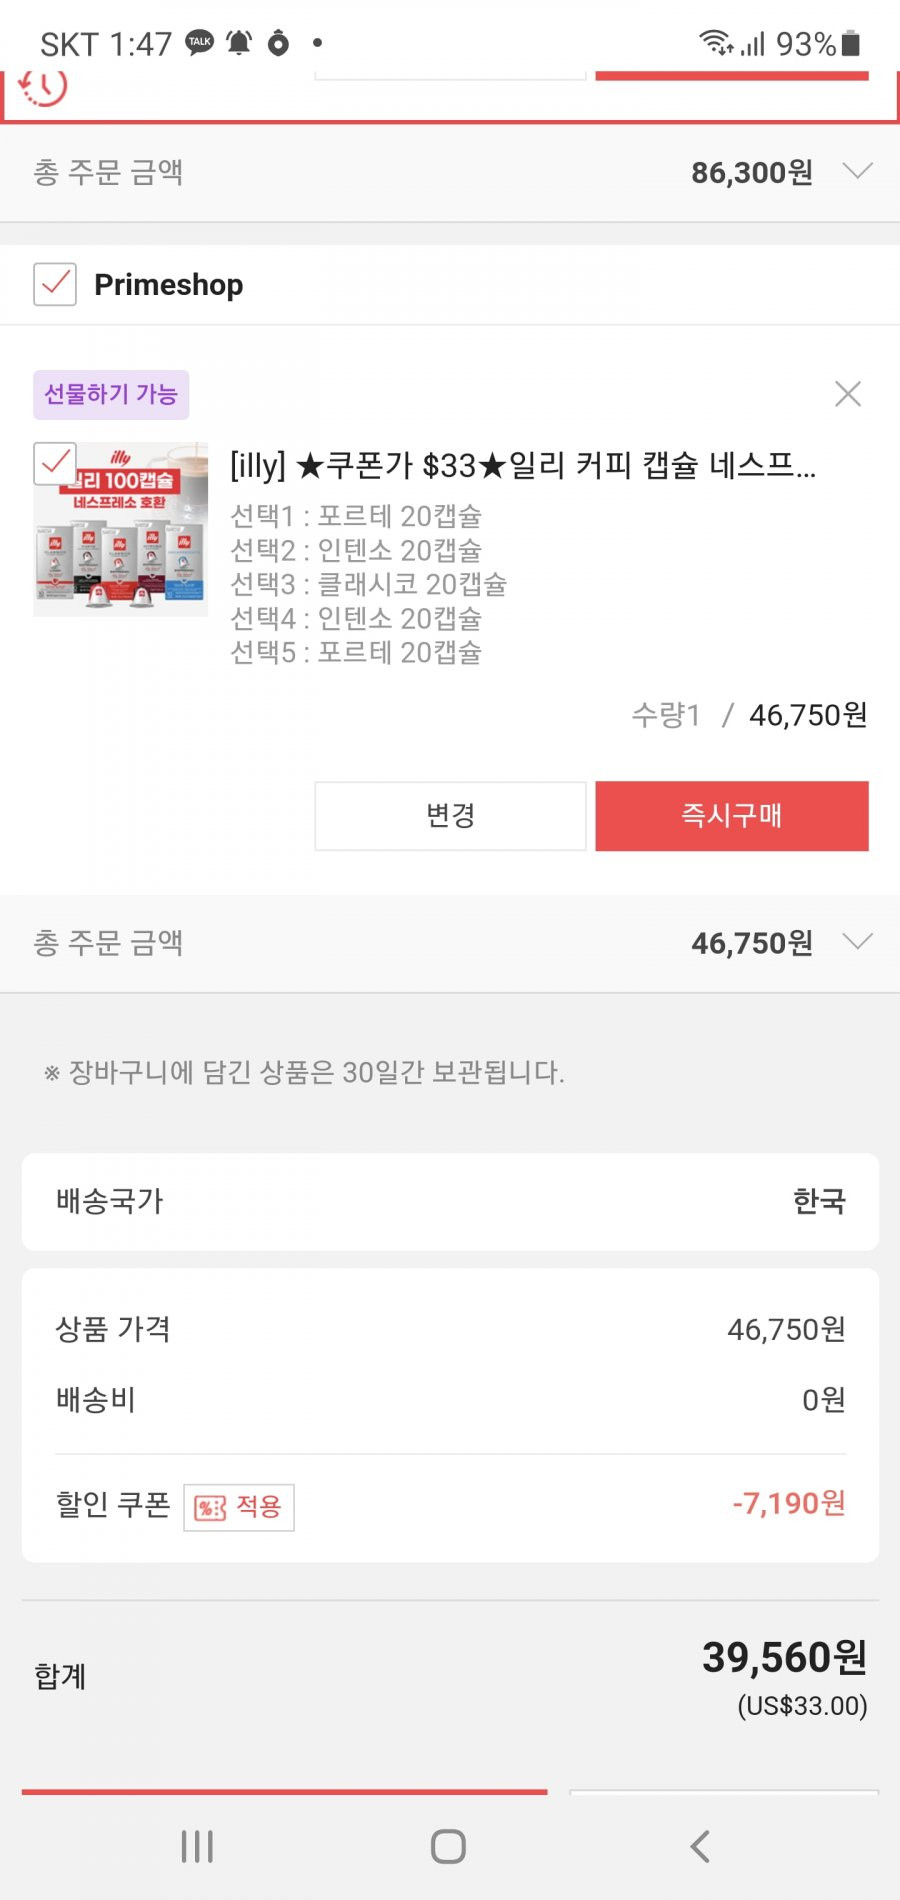The width and height of the screenshot is (900, 1900).
Task: Toggle the Primeshop seller checkbox
Action: click(x=55, y=284)
